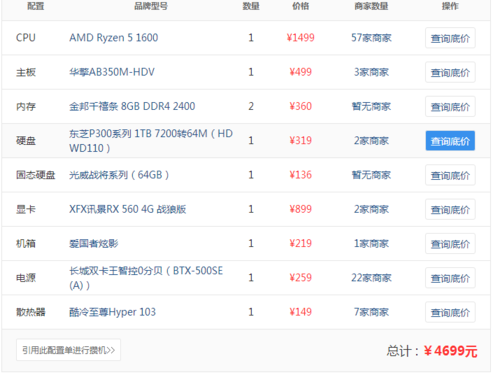Click 查询底价 button for 主板 row
The image size is (500, 382).
click(450, 72)
